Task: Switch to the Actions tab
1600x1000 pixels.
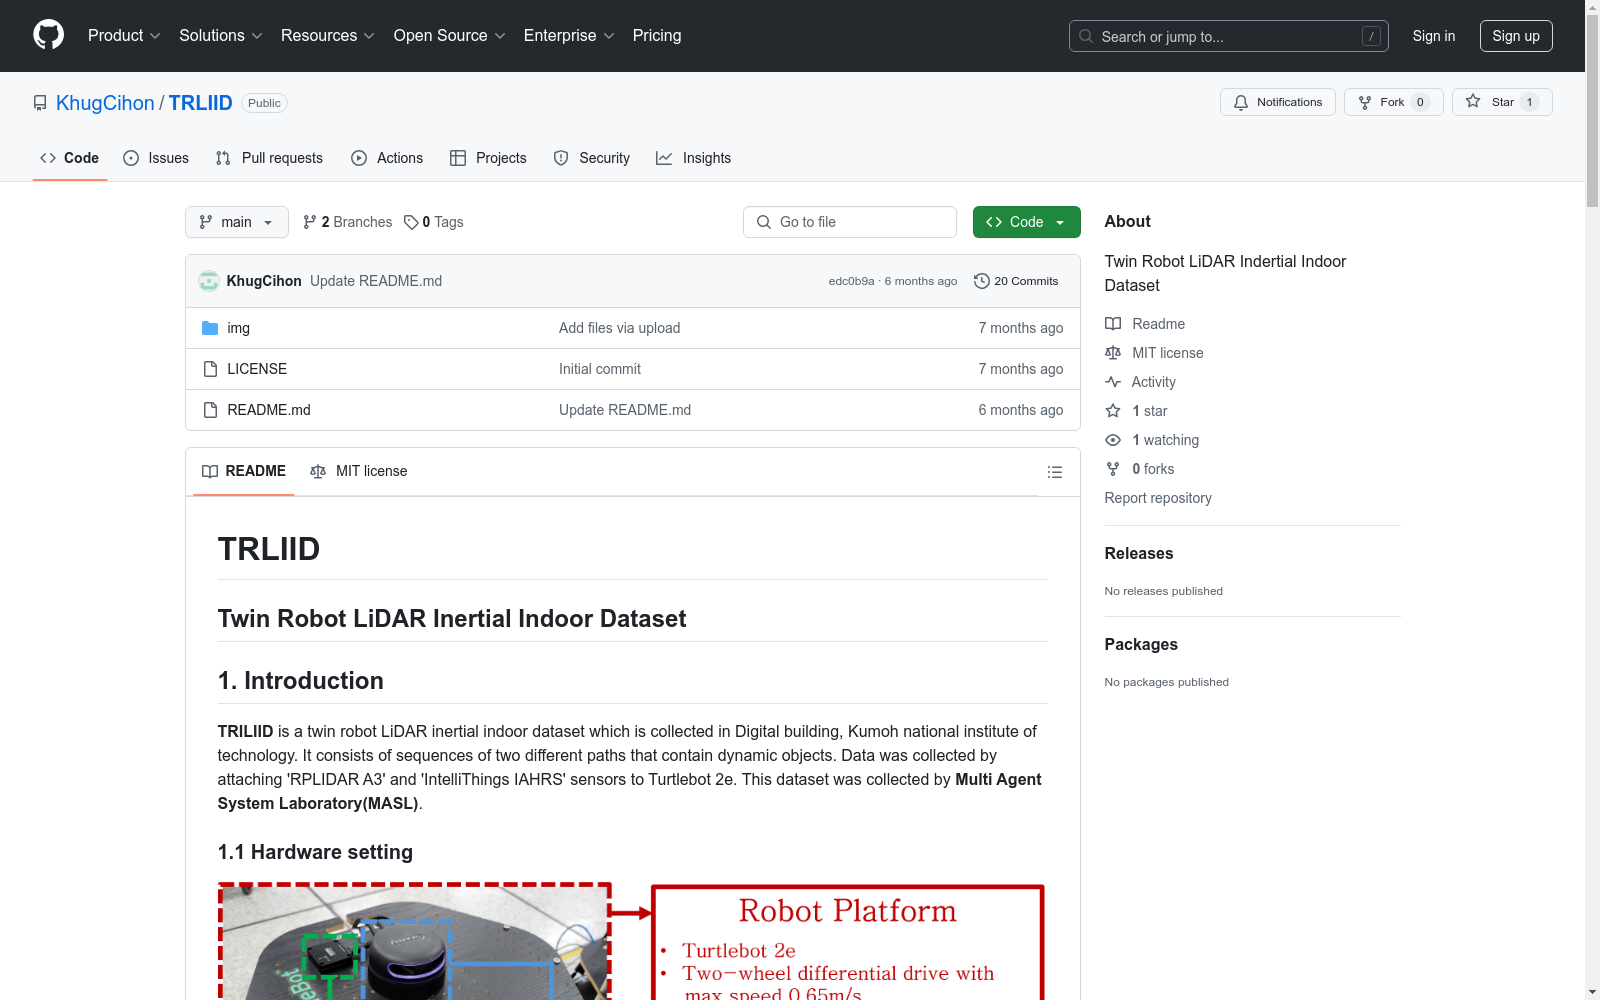Action: point(387,158)
